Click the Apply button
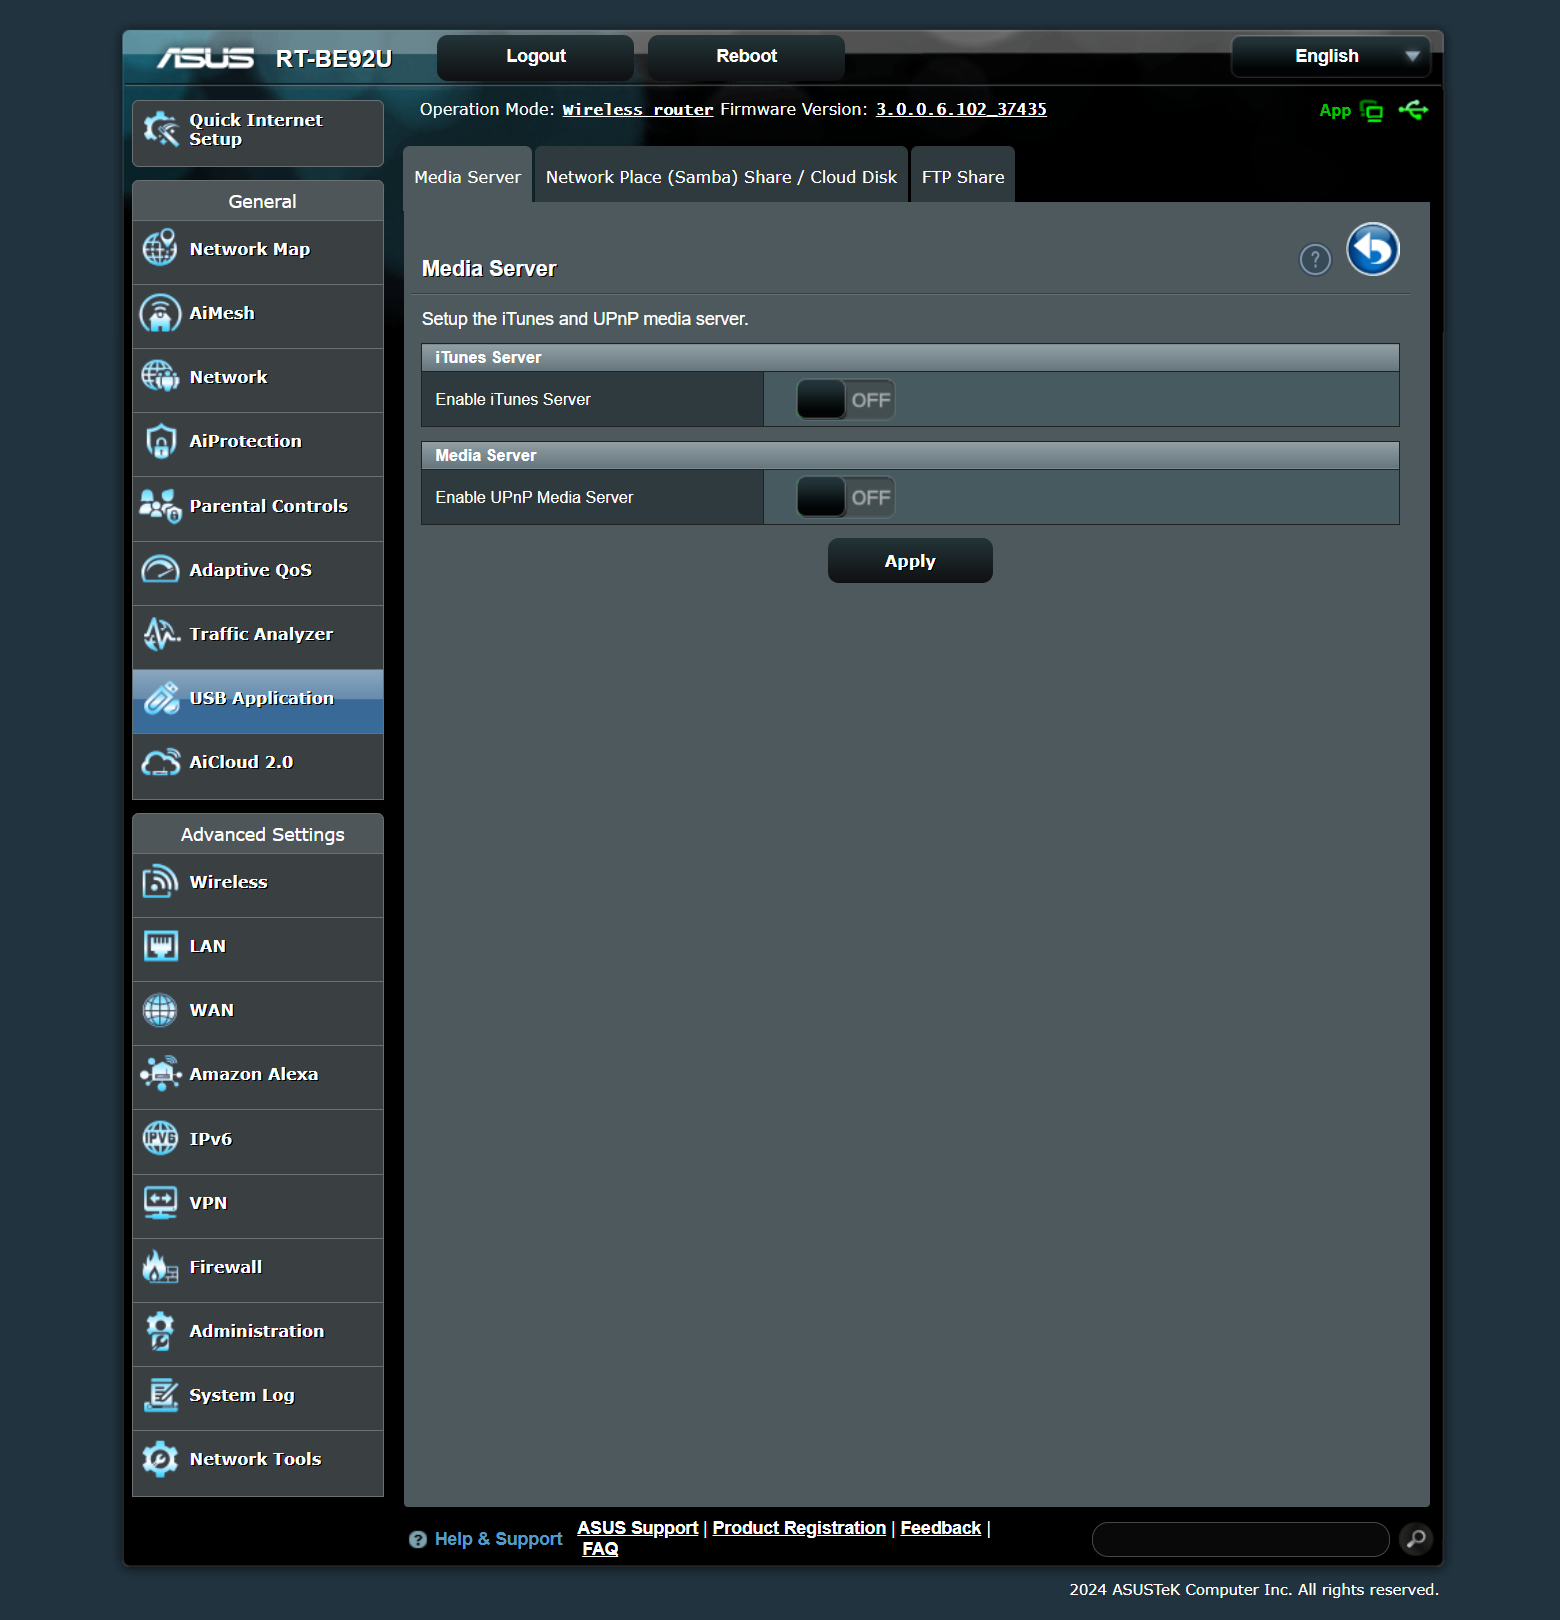The image size is (1560, 1620). tap(910, 561)
